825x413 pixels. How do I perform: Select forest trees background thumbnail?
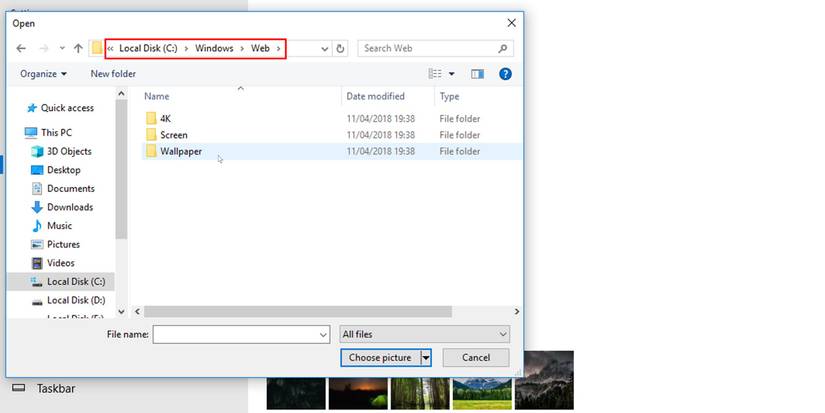(x=420, y=394)
